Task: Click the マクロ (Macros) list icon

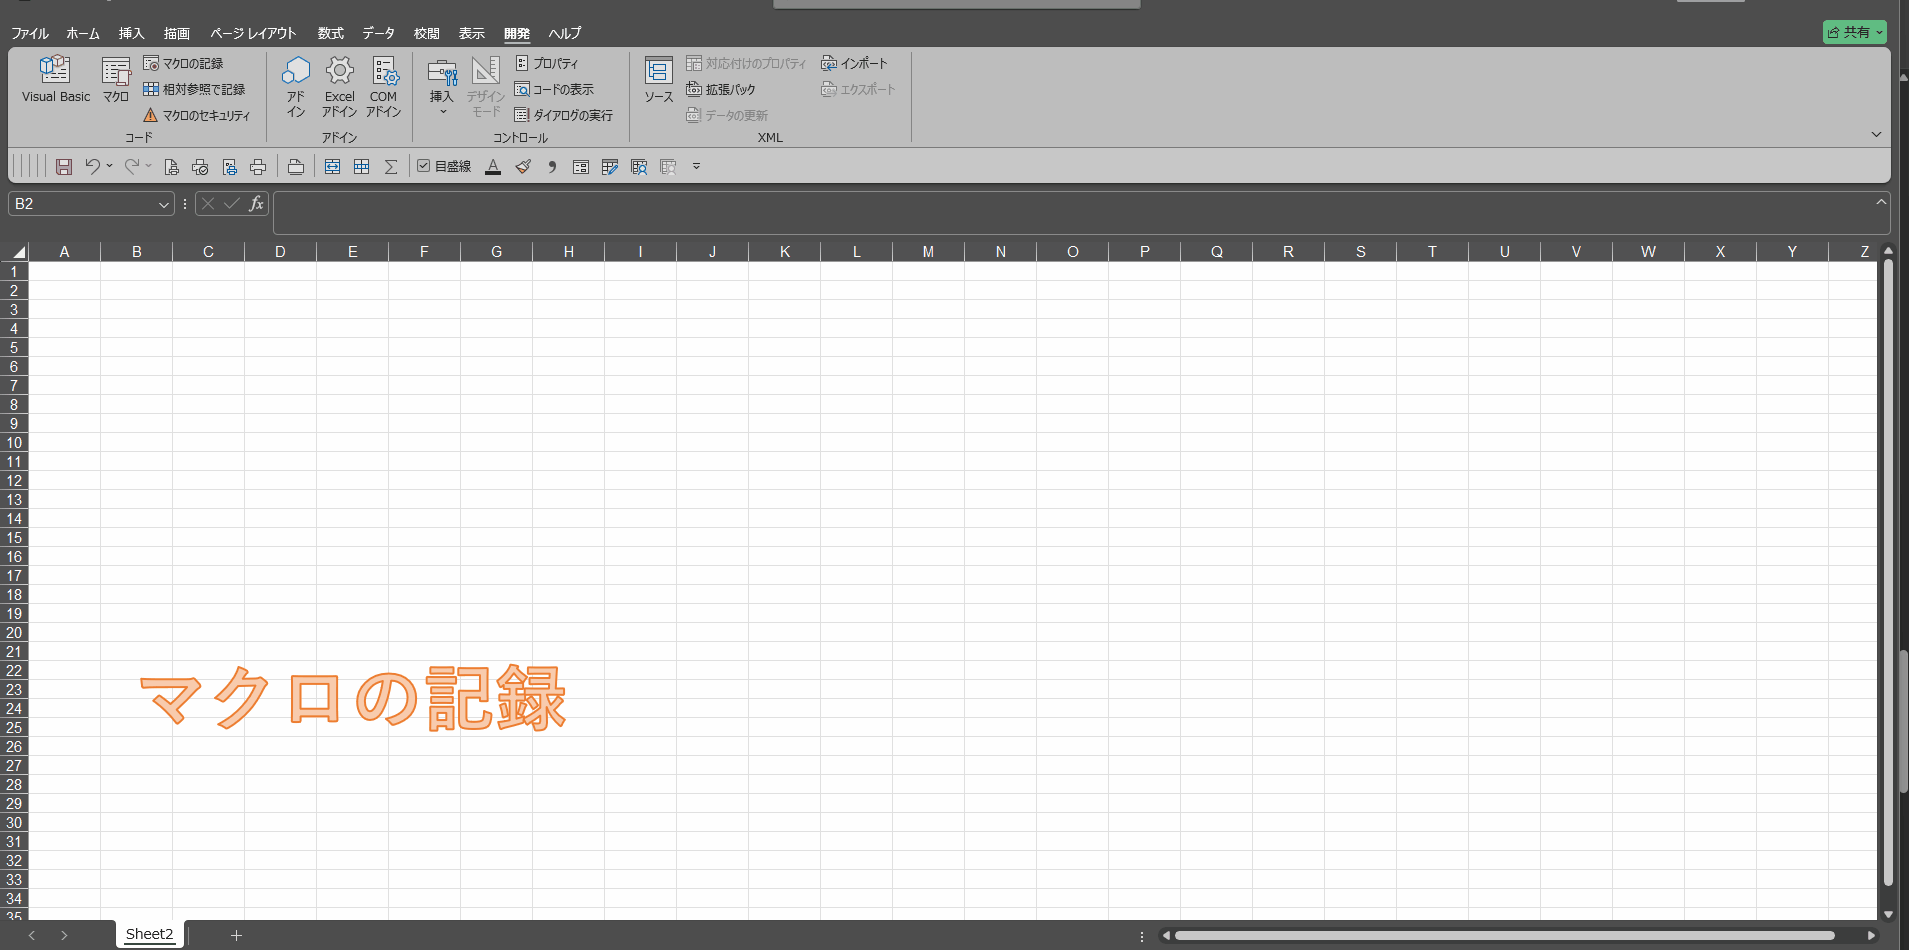Action: coord(116,79)
